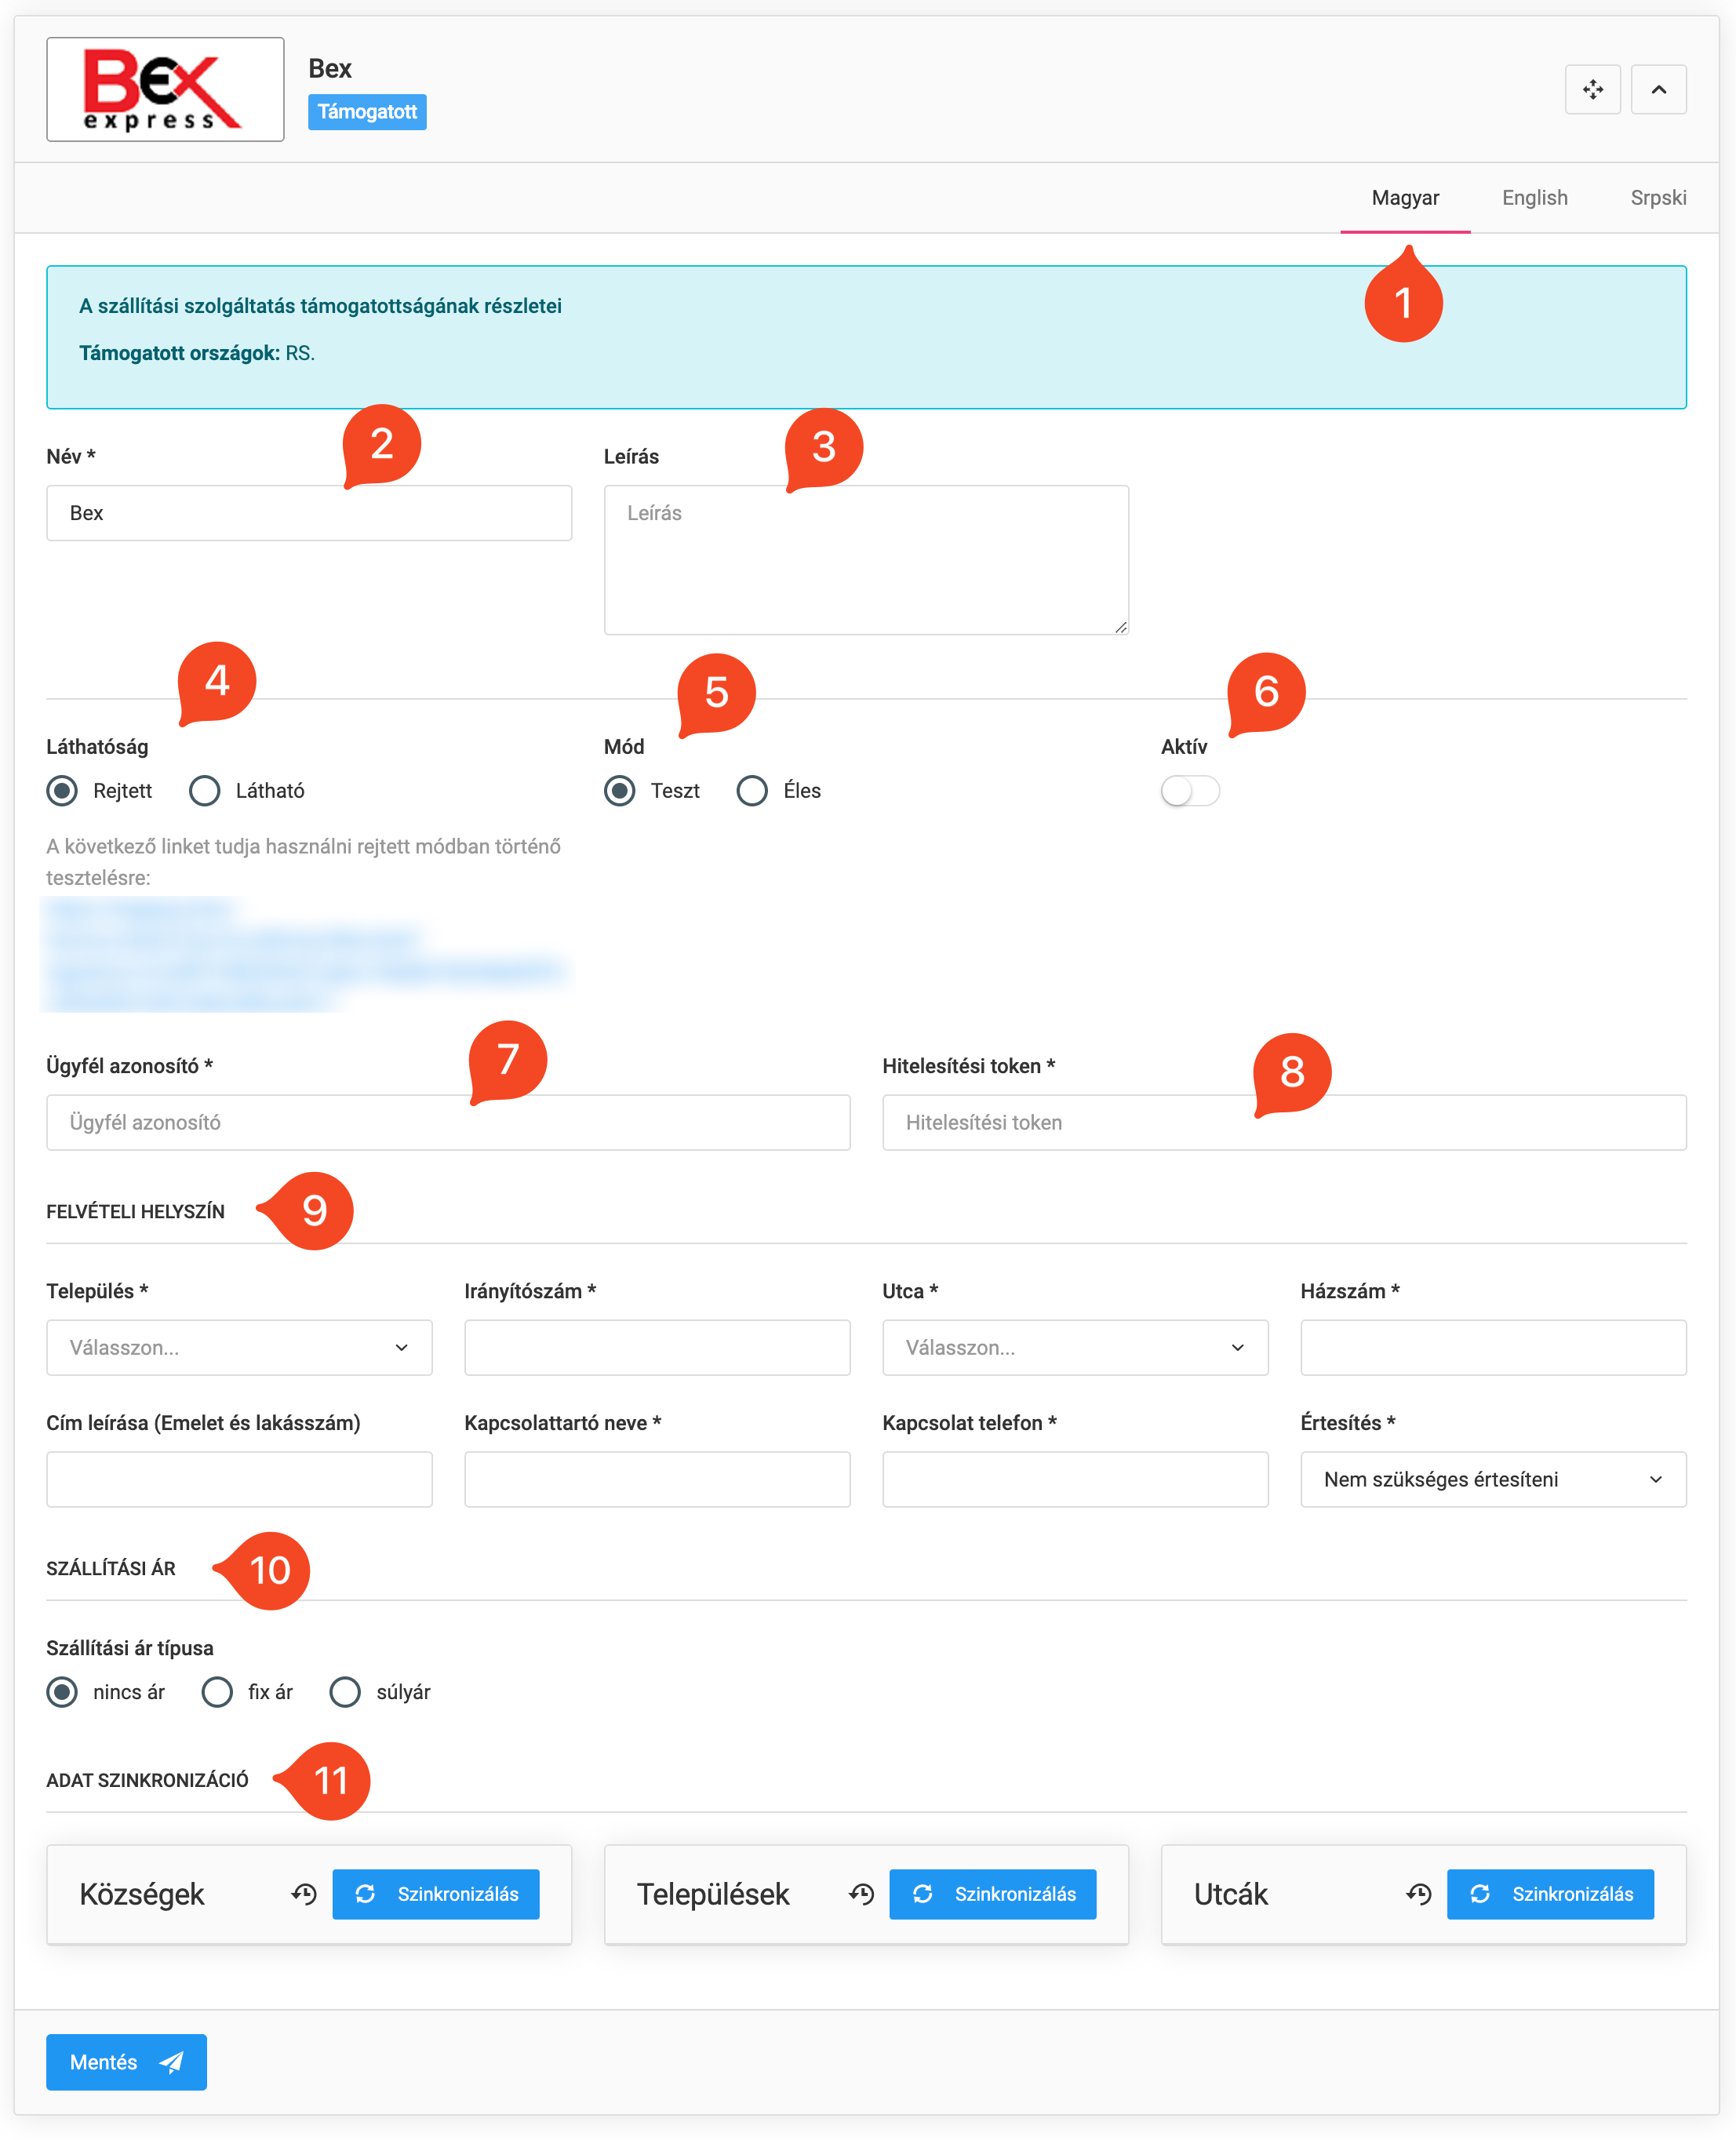Synchronize Utcák data
1736x2140 pixels.
pyautogui.click(x=1550, y=1894)
